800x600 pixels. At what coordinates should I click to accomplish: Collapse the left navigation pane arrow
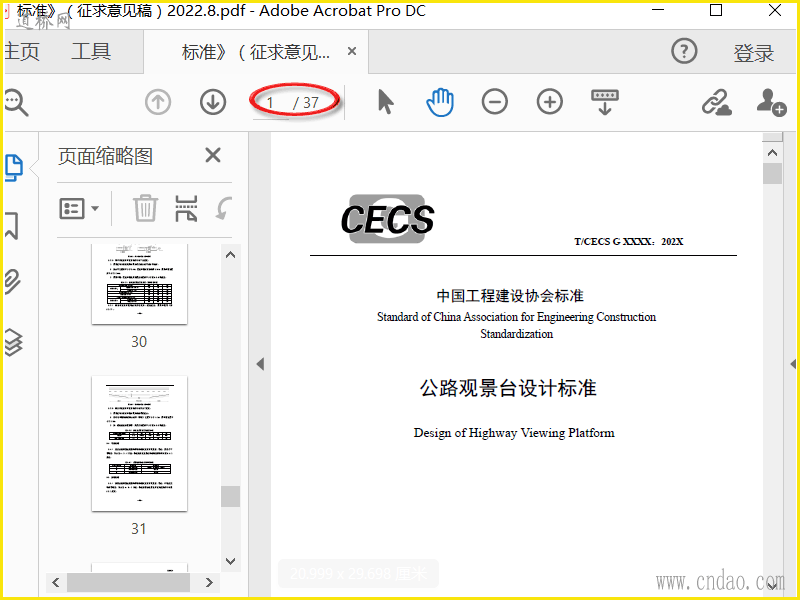tap(260, 364)
